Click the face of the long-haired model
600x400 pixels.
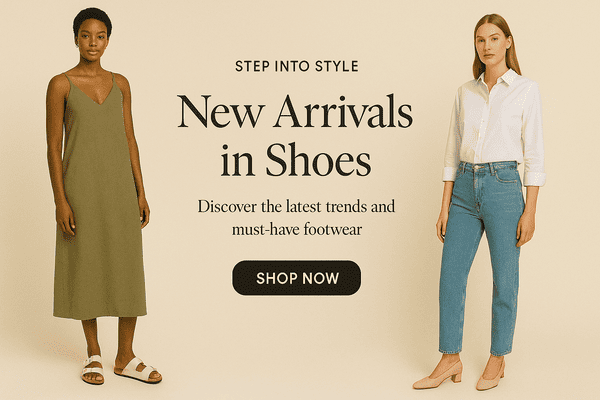(493, 45)
